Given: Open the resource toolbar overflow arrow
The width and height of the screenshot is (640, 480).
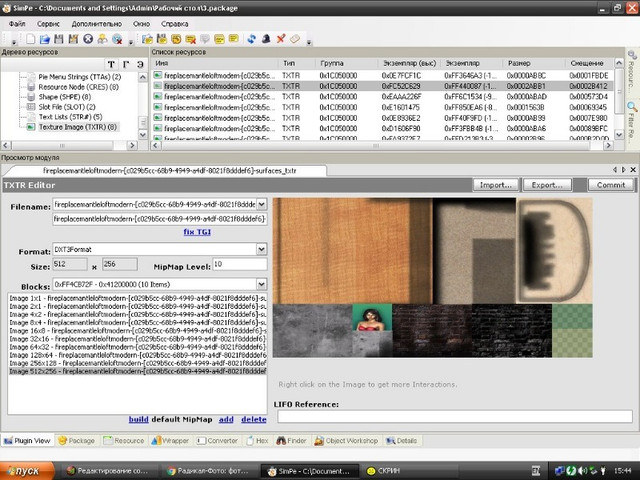Looking at the screenshot, I should (309, 42).
